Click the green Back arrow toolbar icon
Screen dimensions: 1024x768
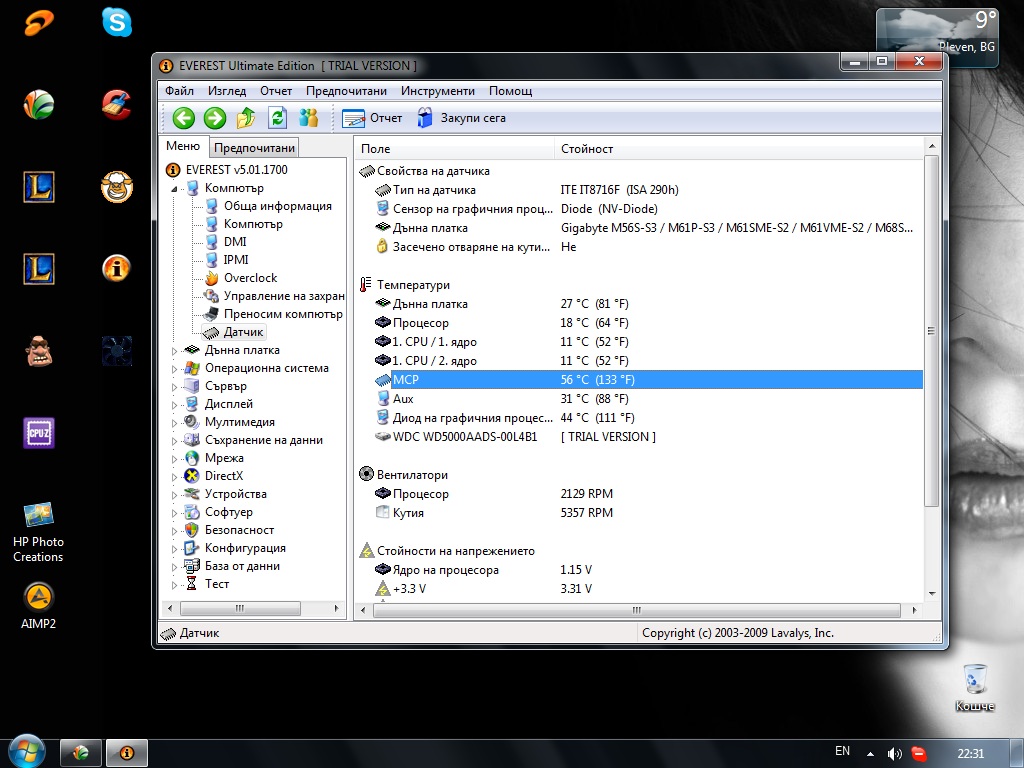(184, 118)
